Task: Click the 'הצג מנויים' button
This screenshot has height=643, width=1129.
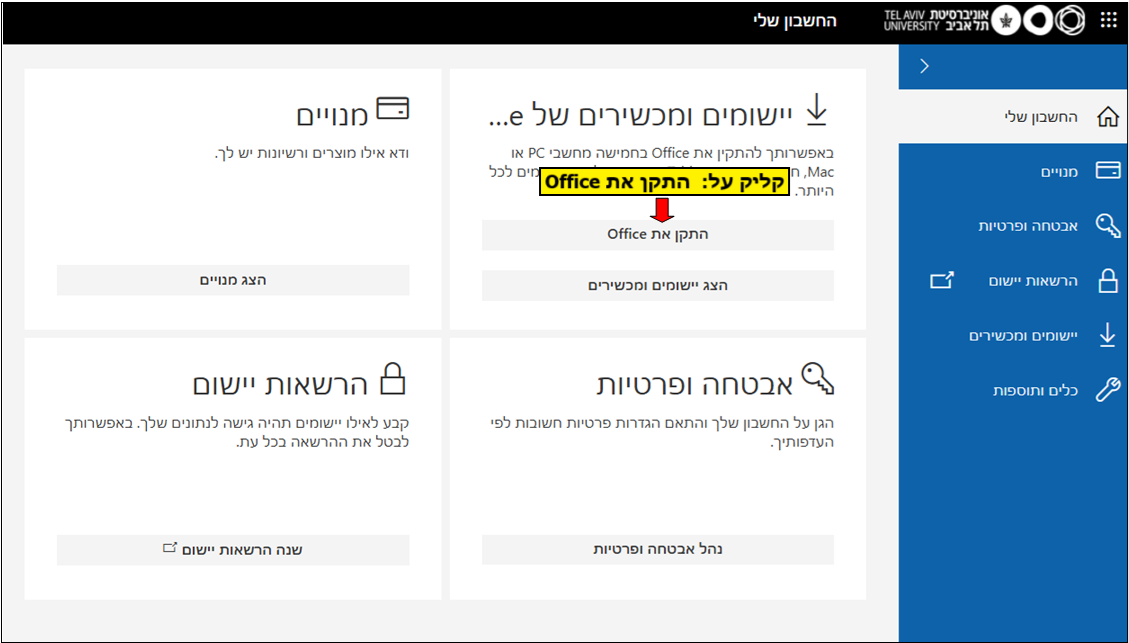Action: pyautogui.click(x=233, y=280)
